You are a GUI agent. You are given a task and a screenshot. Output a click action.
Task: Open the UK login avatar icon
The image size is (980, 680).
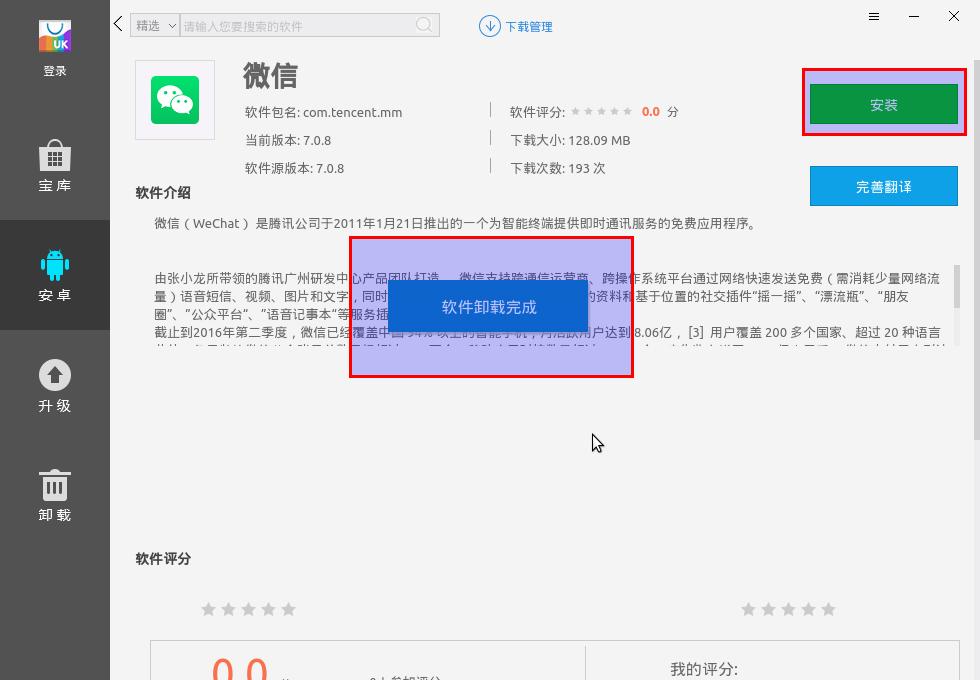coord(55,36)
